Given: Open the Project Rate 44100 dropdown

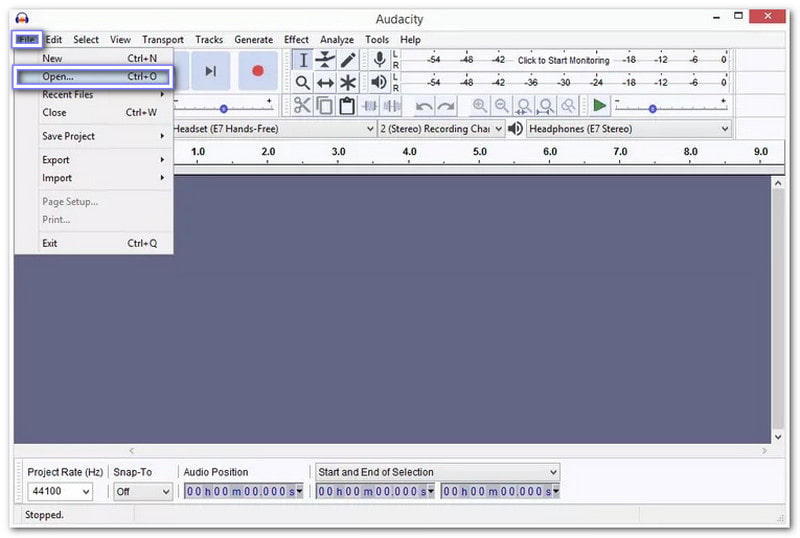Looking at the screenshot, I should (59, 492).
